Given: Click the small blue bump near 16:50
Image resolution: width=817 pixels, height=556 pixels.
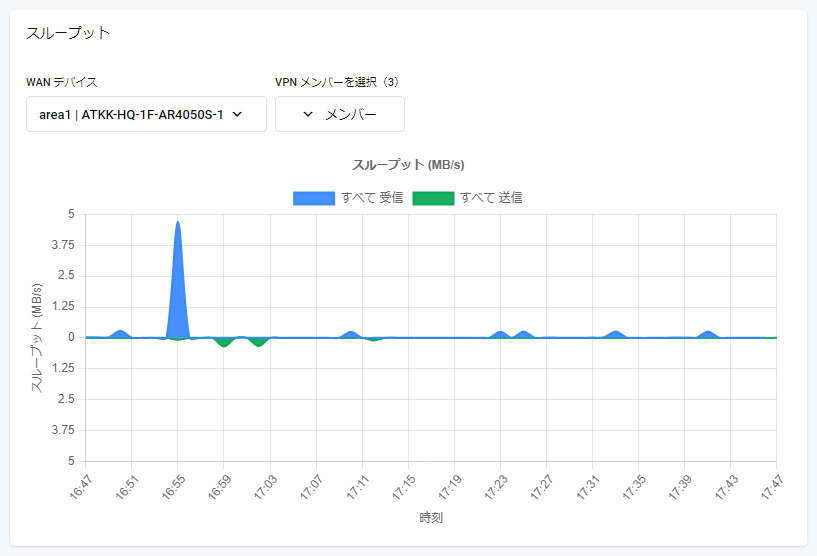Looking at the screenshot, I should coord(121,333).
